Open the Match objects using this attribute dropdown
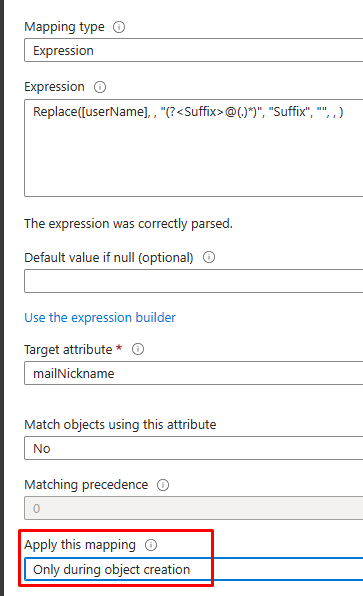Image resolution: width=363 pixels, height=596 pixels. (193, 448)
